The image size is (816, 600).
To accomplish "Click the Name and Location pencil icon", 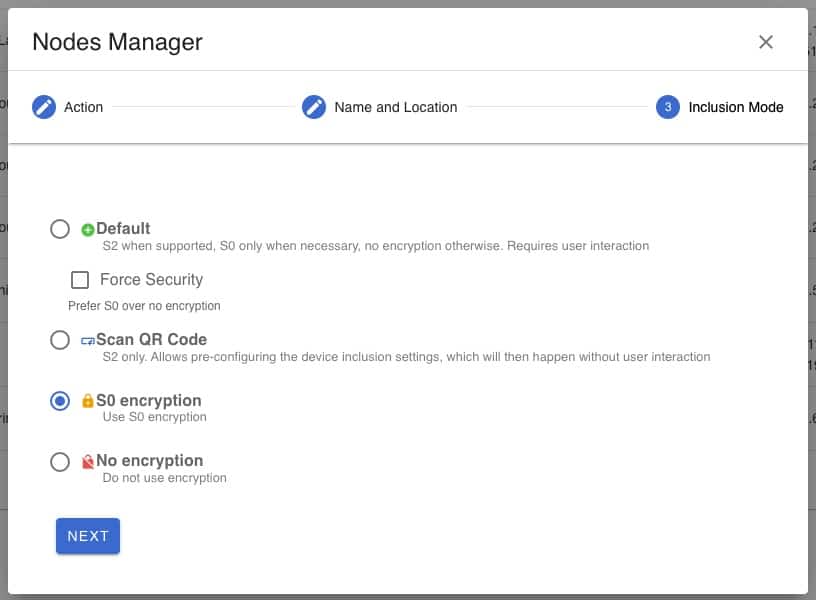I will click(314, 107).
